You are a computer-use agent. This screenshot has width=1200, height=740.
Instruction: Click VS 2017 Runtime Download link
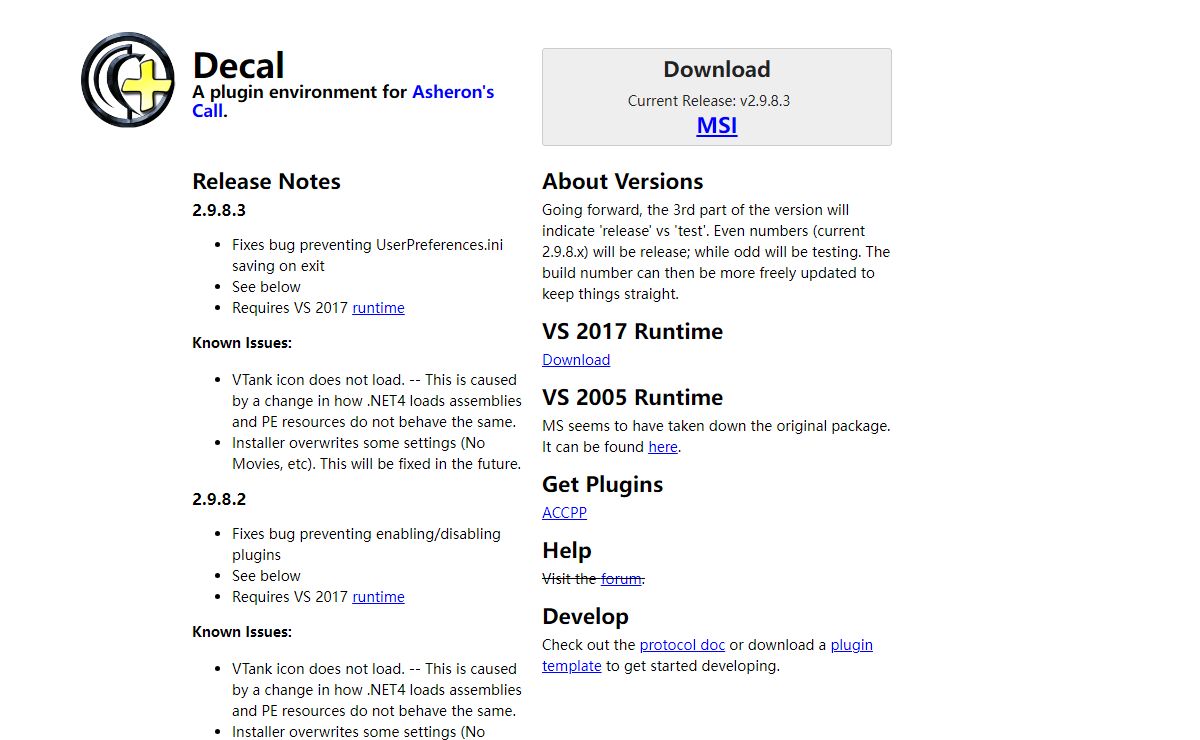(576, 360)
